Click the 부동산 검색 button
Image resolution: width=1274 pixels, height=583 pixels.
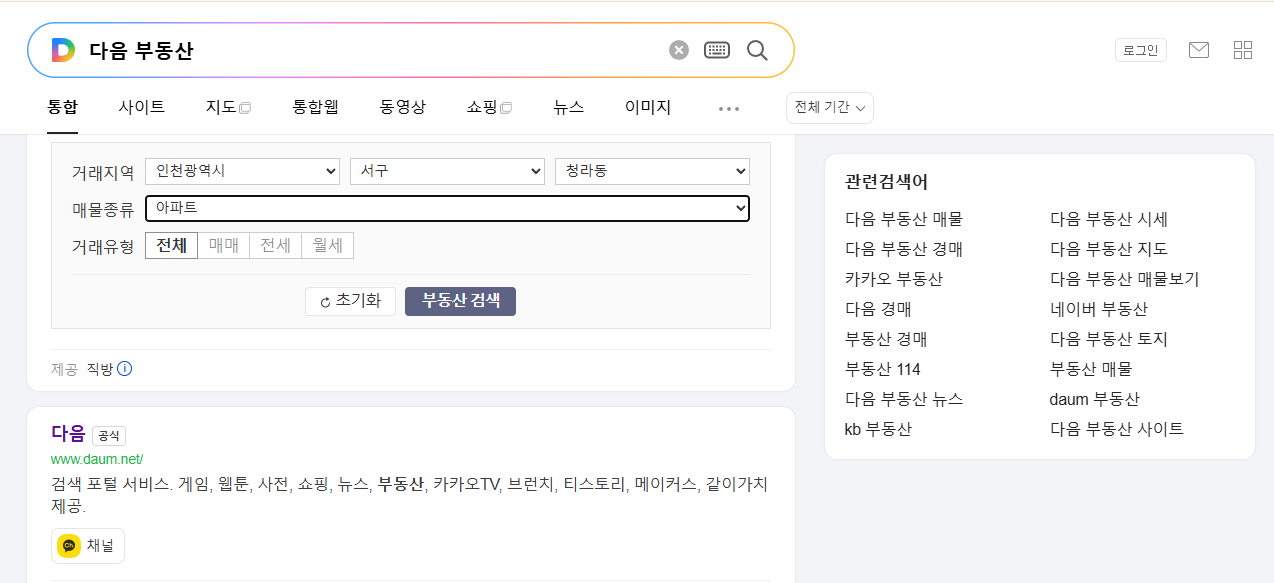click(x=460, y=301)
